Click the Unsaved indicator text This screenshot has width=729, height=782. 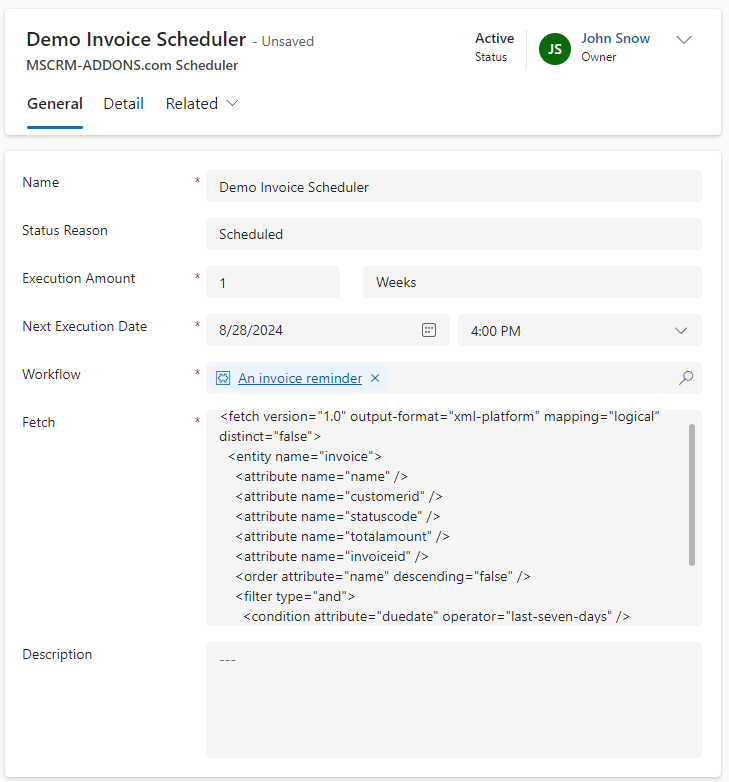pos(288,41)
